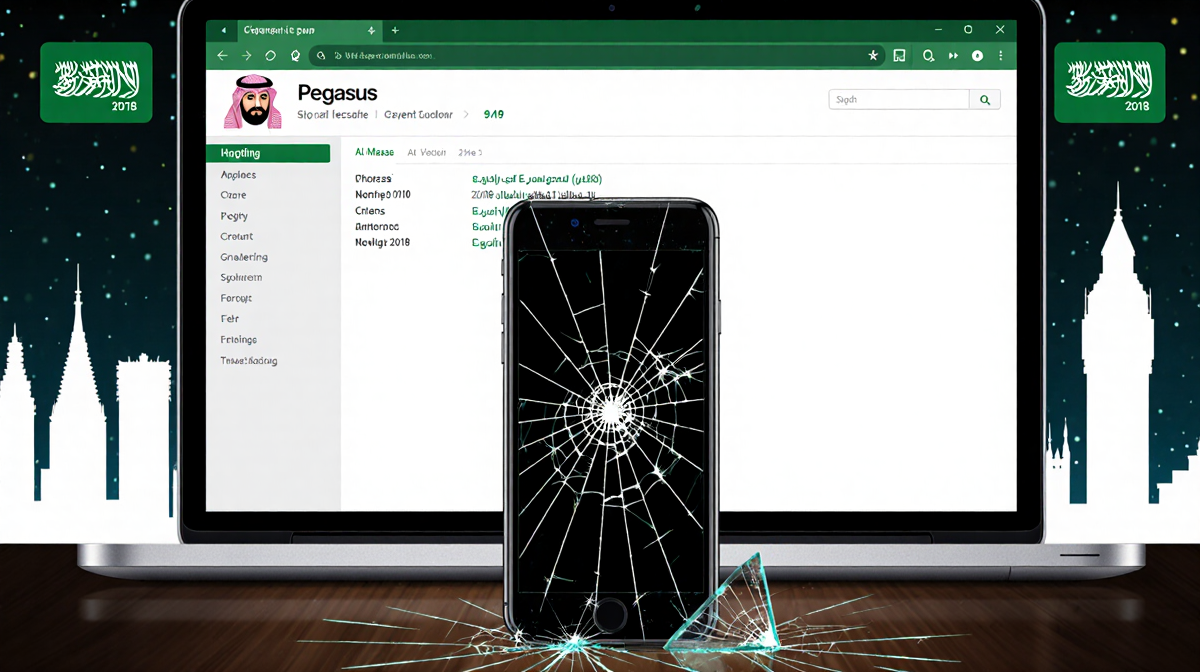Image resolution: width=1200 pixels, height=672 pixels.
Task: Select Apploes in the left sidebar
Action: click(238, 174)
